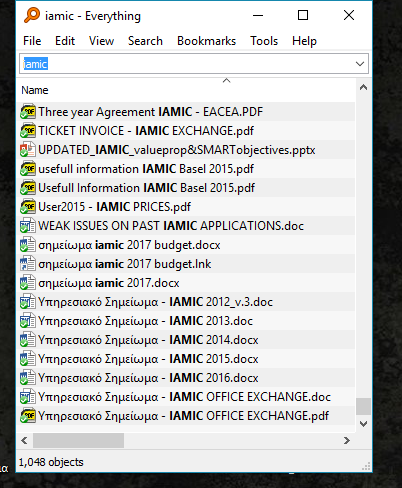Click PDF icon of User2015 IAMIC PRICES
The image size is (402, 488).
pos(28,207)
